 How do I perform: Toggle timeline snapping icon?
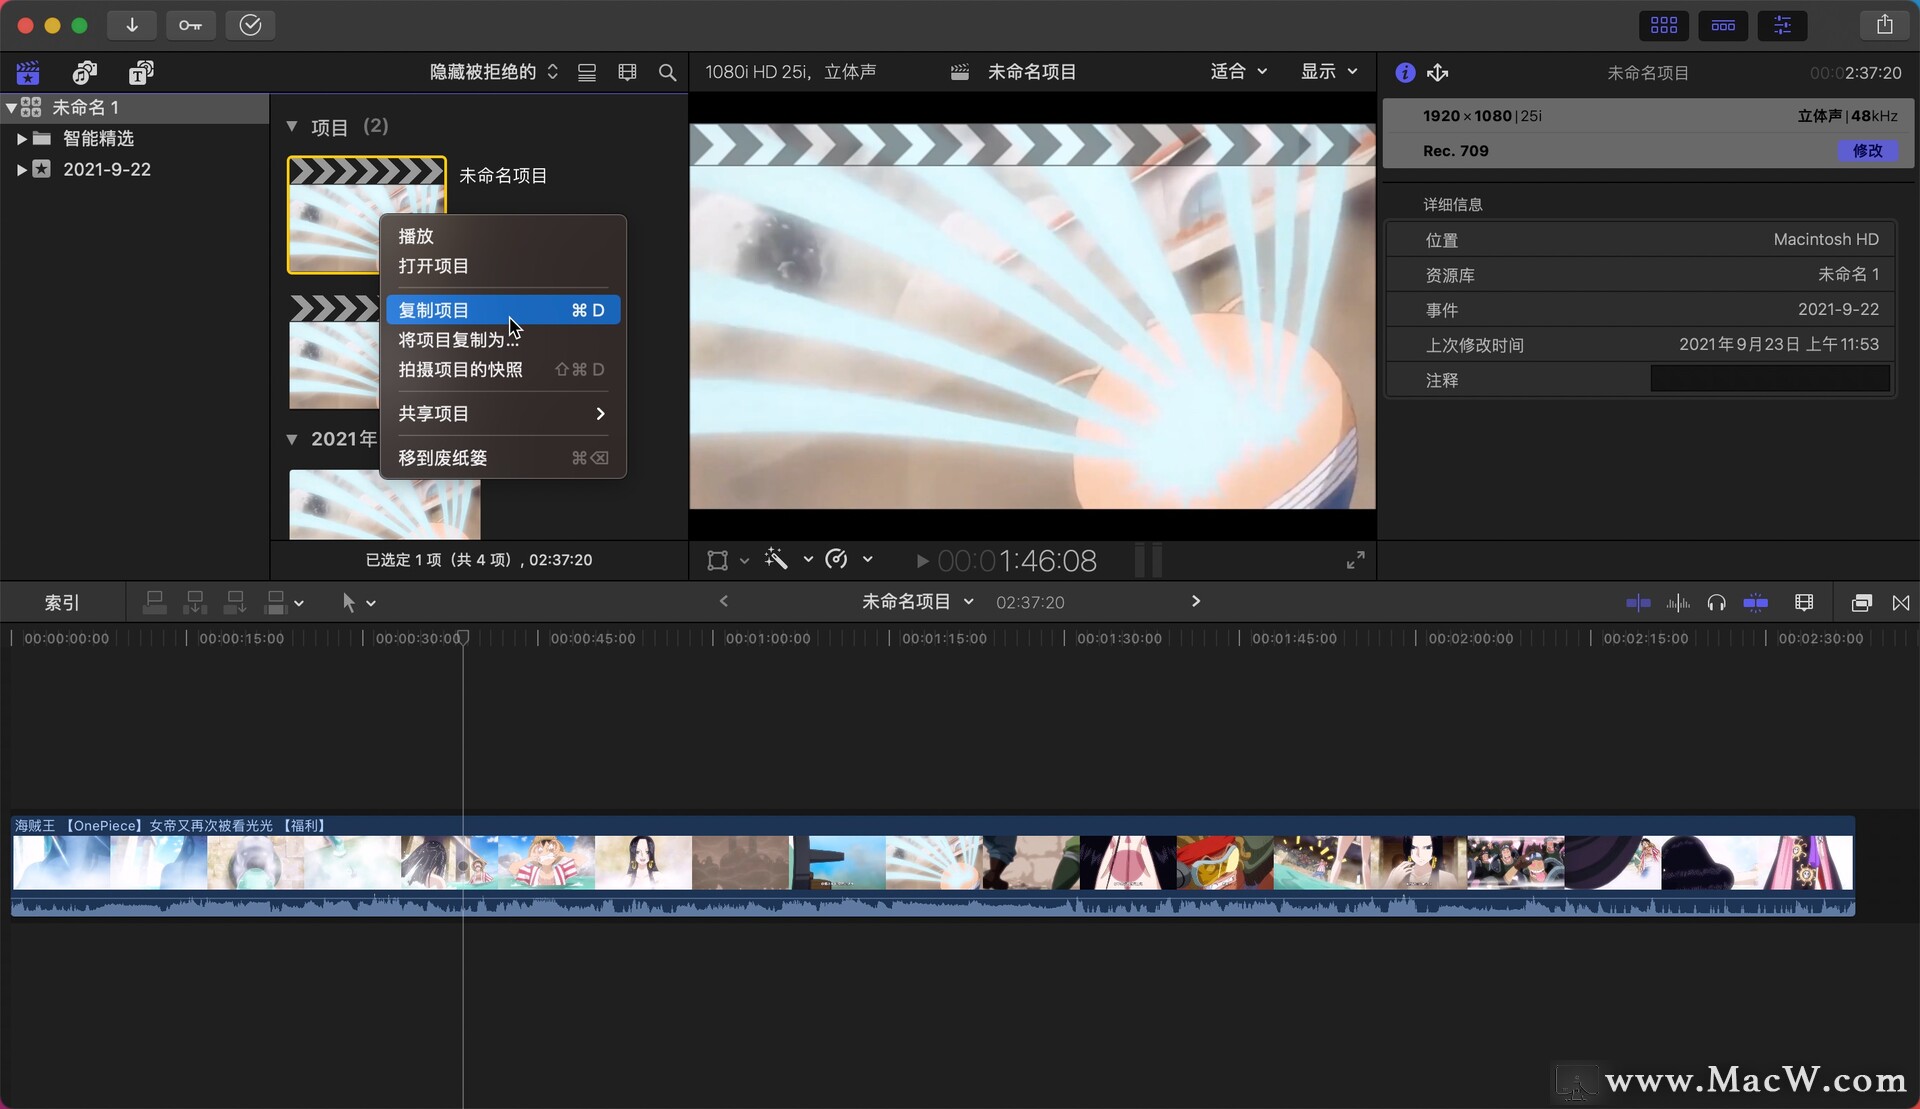[x=1755, y=602]
